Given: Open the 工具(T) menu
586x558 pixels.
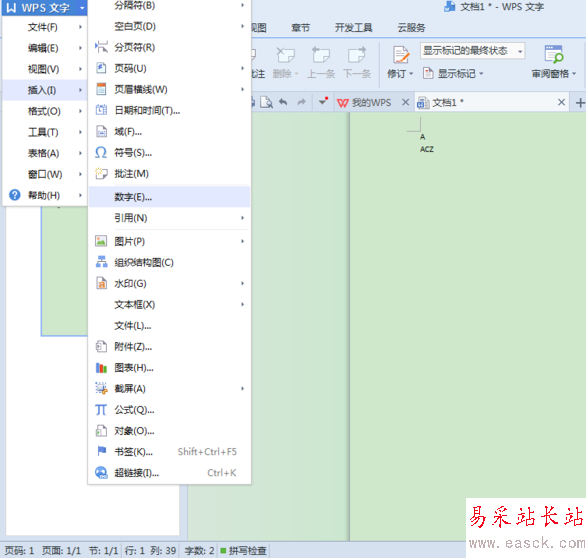Looking at the screenshot, I should pyautogui.click(x=44, y=132).
